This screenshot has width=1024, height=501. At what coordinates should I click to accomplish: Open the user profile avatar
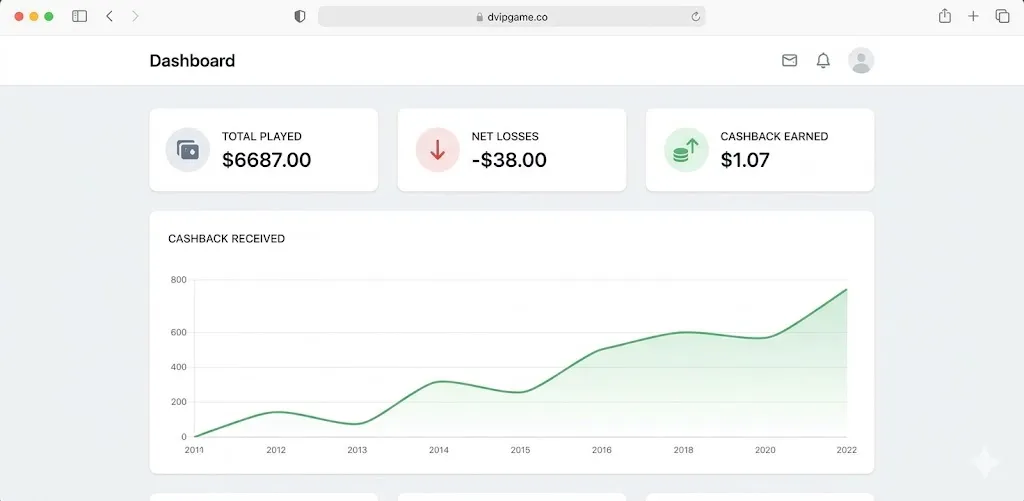pos(861,60)
